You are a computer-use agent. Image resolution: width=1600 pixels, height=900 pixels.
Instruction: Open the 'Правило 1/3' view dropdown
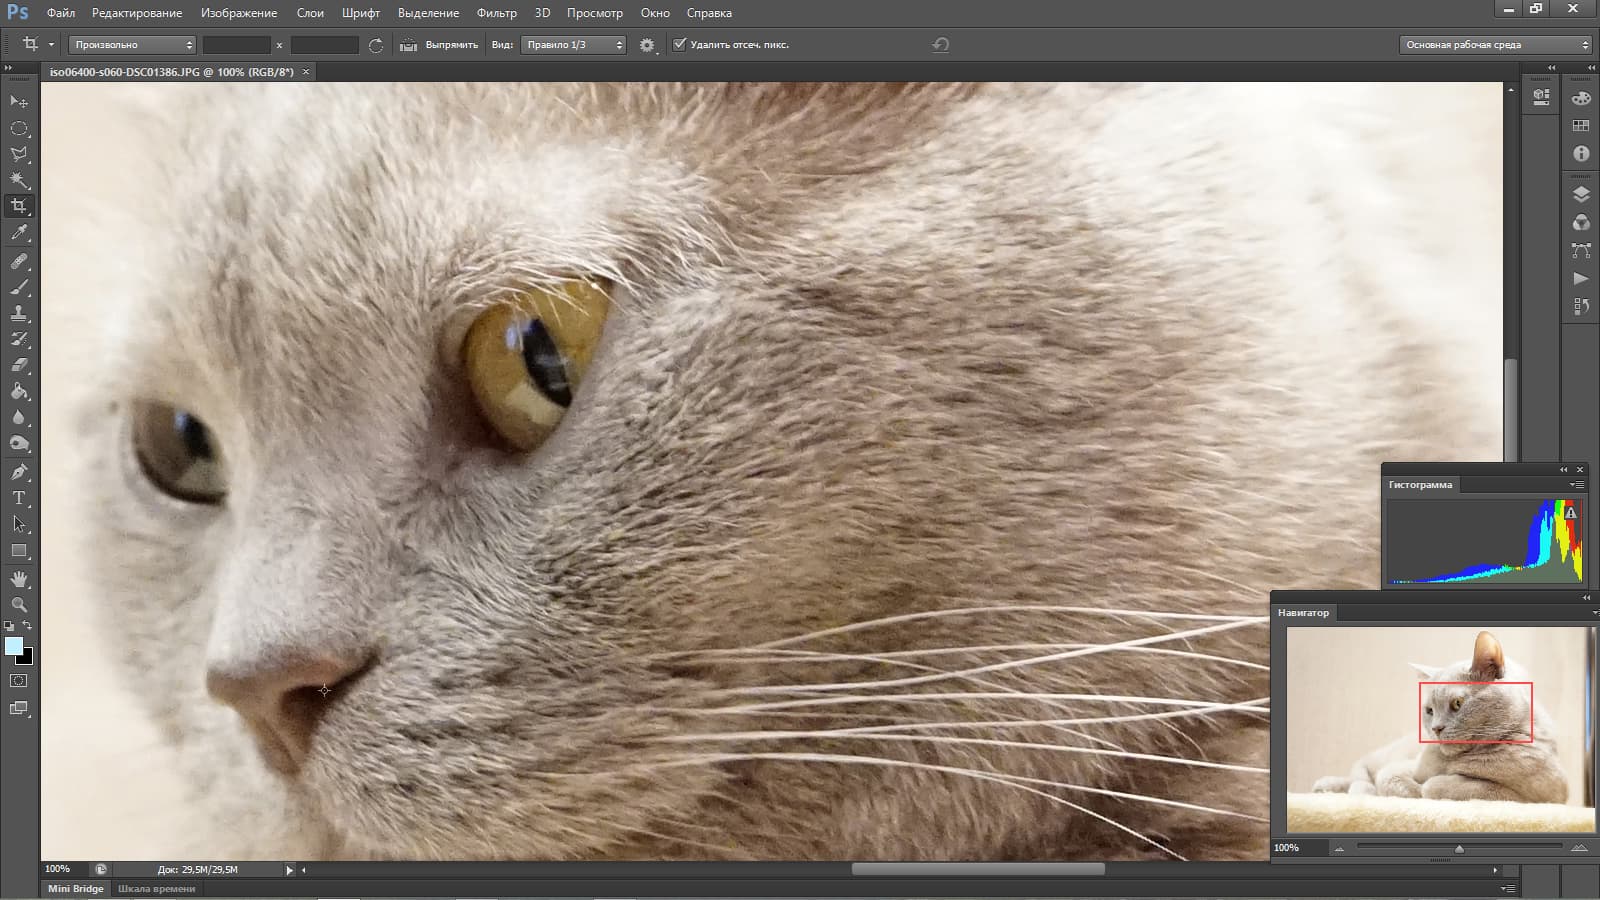pyautogui.click(x=573, y=45)
